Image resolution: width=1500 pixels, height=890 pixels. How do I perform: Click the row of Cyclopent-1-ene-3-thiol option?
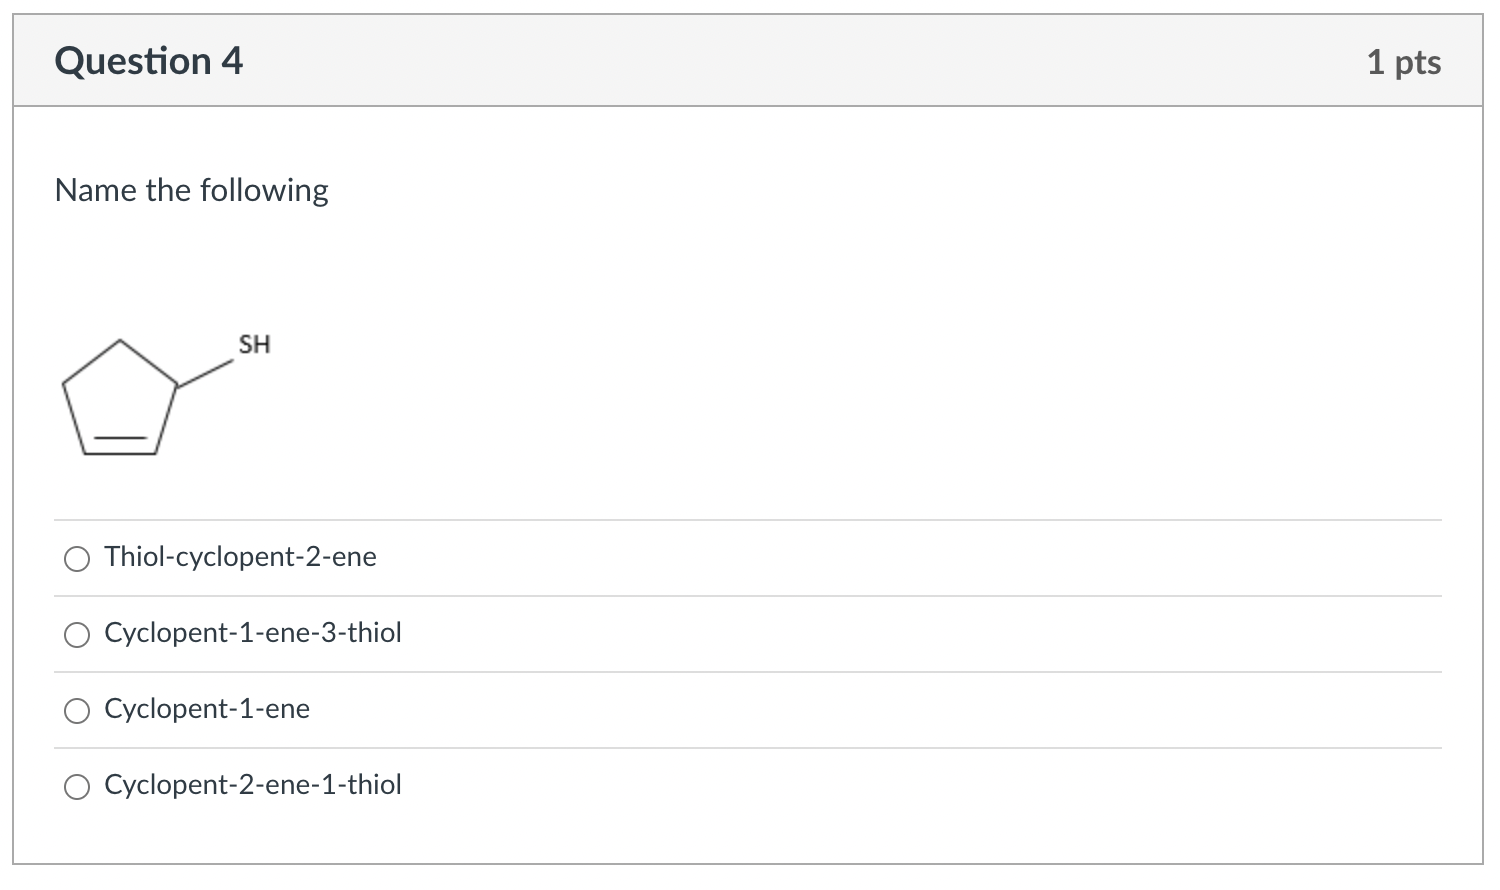click(748, 634)
